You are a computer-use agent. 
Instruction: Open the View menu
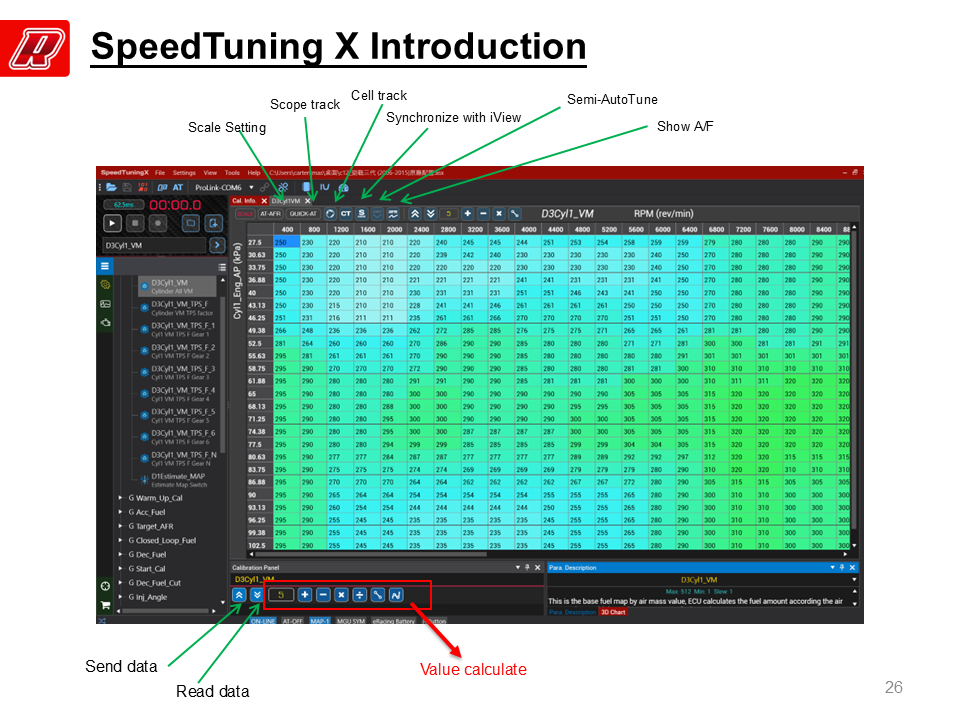[x=210, y=173]
